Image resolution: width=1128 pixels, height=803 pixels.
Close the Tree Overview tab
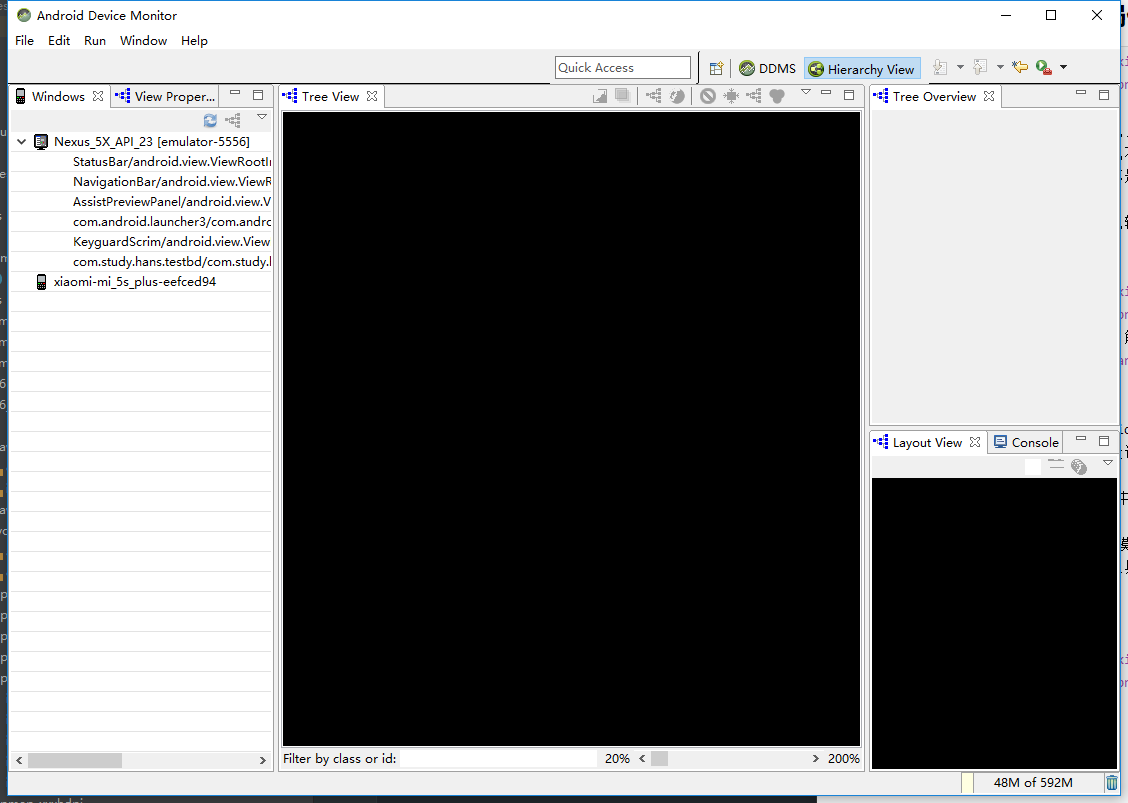coord(989,96)
